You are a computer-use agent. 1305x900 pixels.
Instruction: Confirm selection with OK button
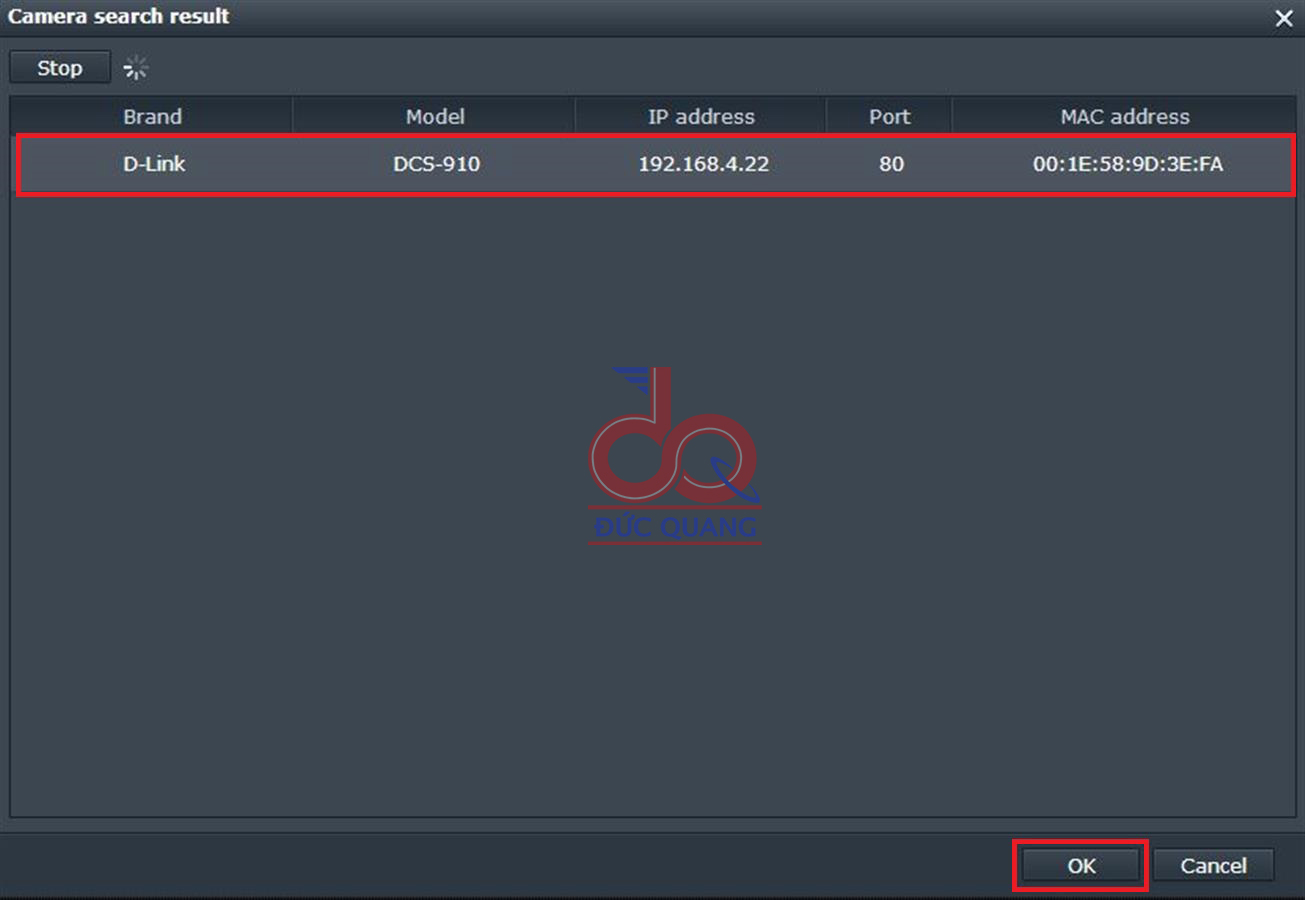pyautogui.click(x=1081, y=866)
